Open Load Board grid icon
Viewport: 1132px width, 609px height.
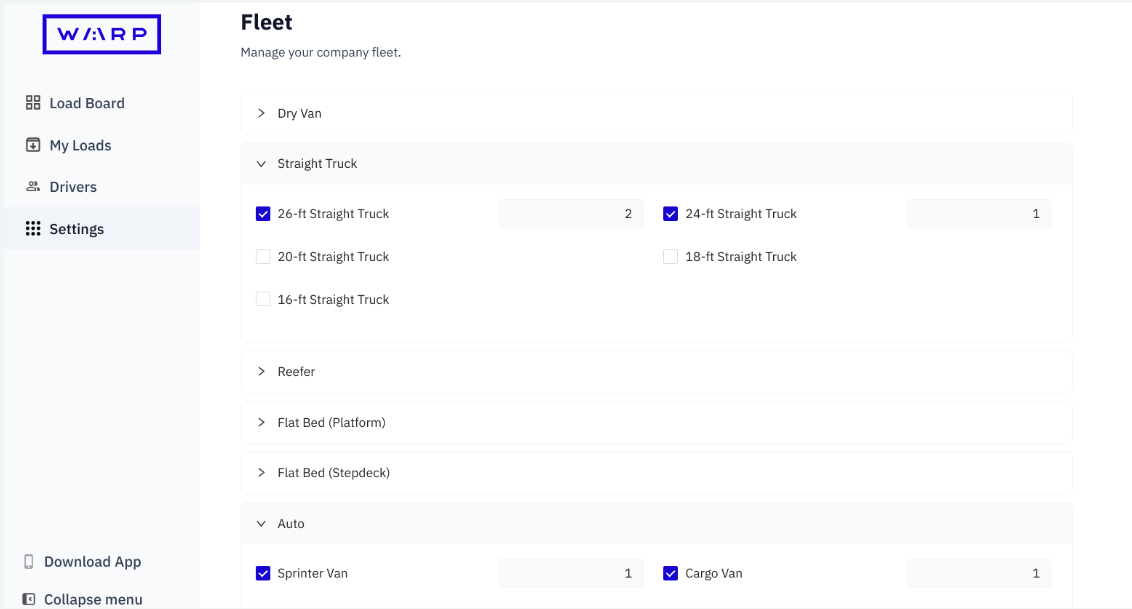point(33,102)
